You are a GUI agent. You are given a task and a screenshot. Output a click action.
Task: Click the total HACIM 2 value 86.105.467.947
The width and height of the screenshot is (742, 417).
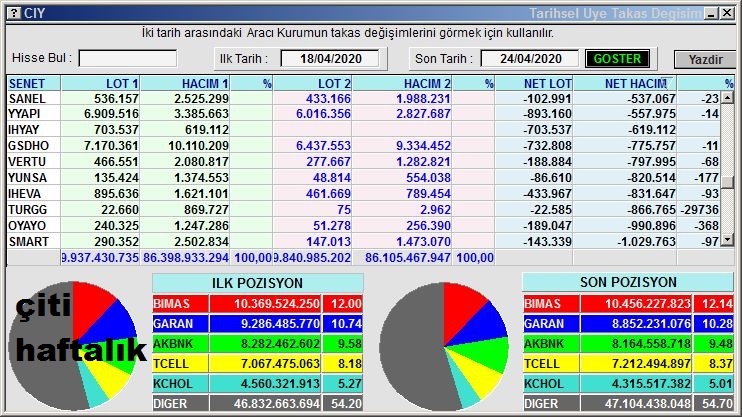tap(407, 257)
